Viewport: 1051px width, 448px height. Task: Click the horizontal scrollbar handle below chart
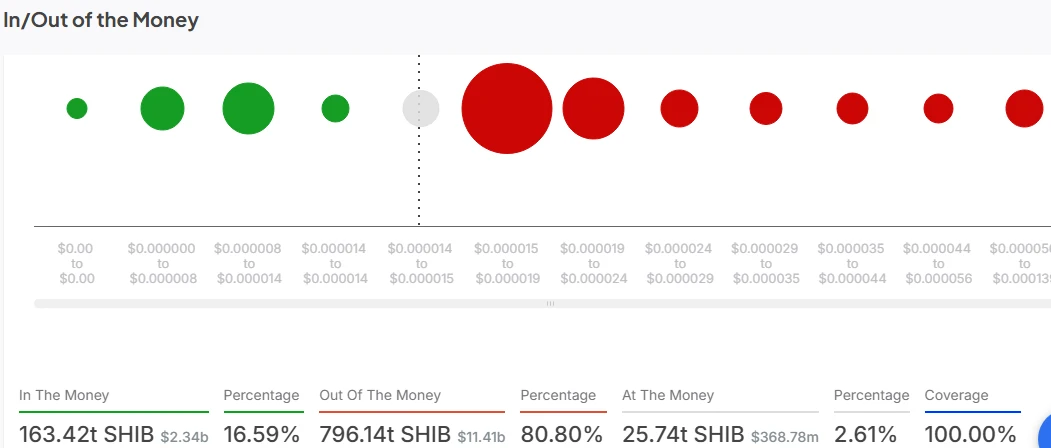click(x=550, y=303)
